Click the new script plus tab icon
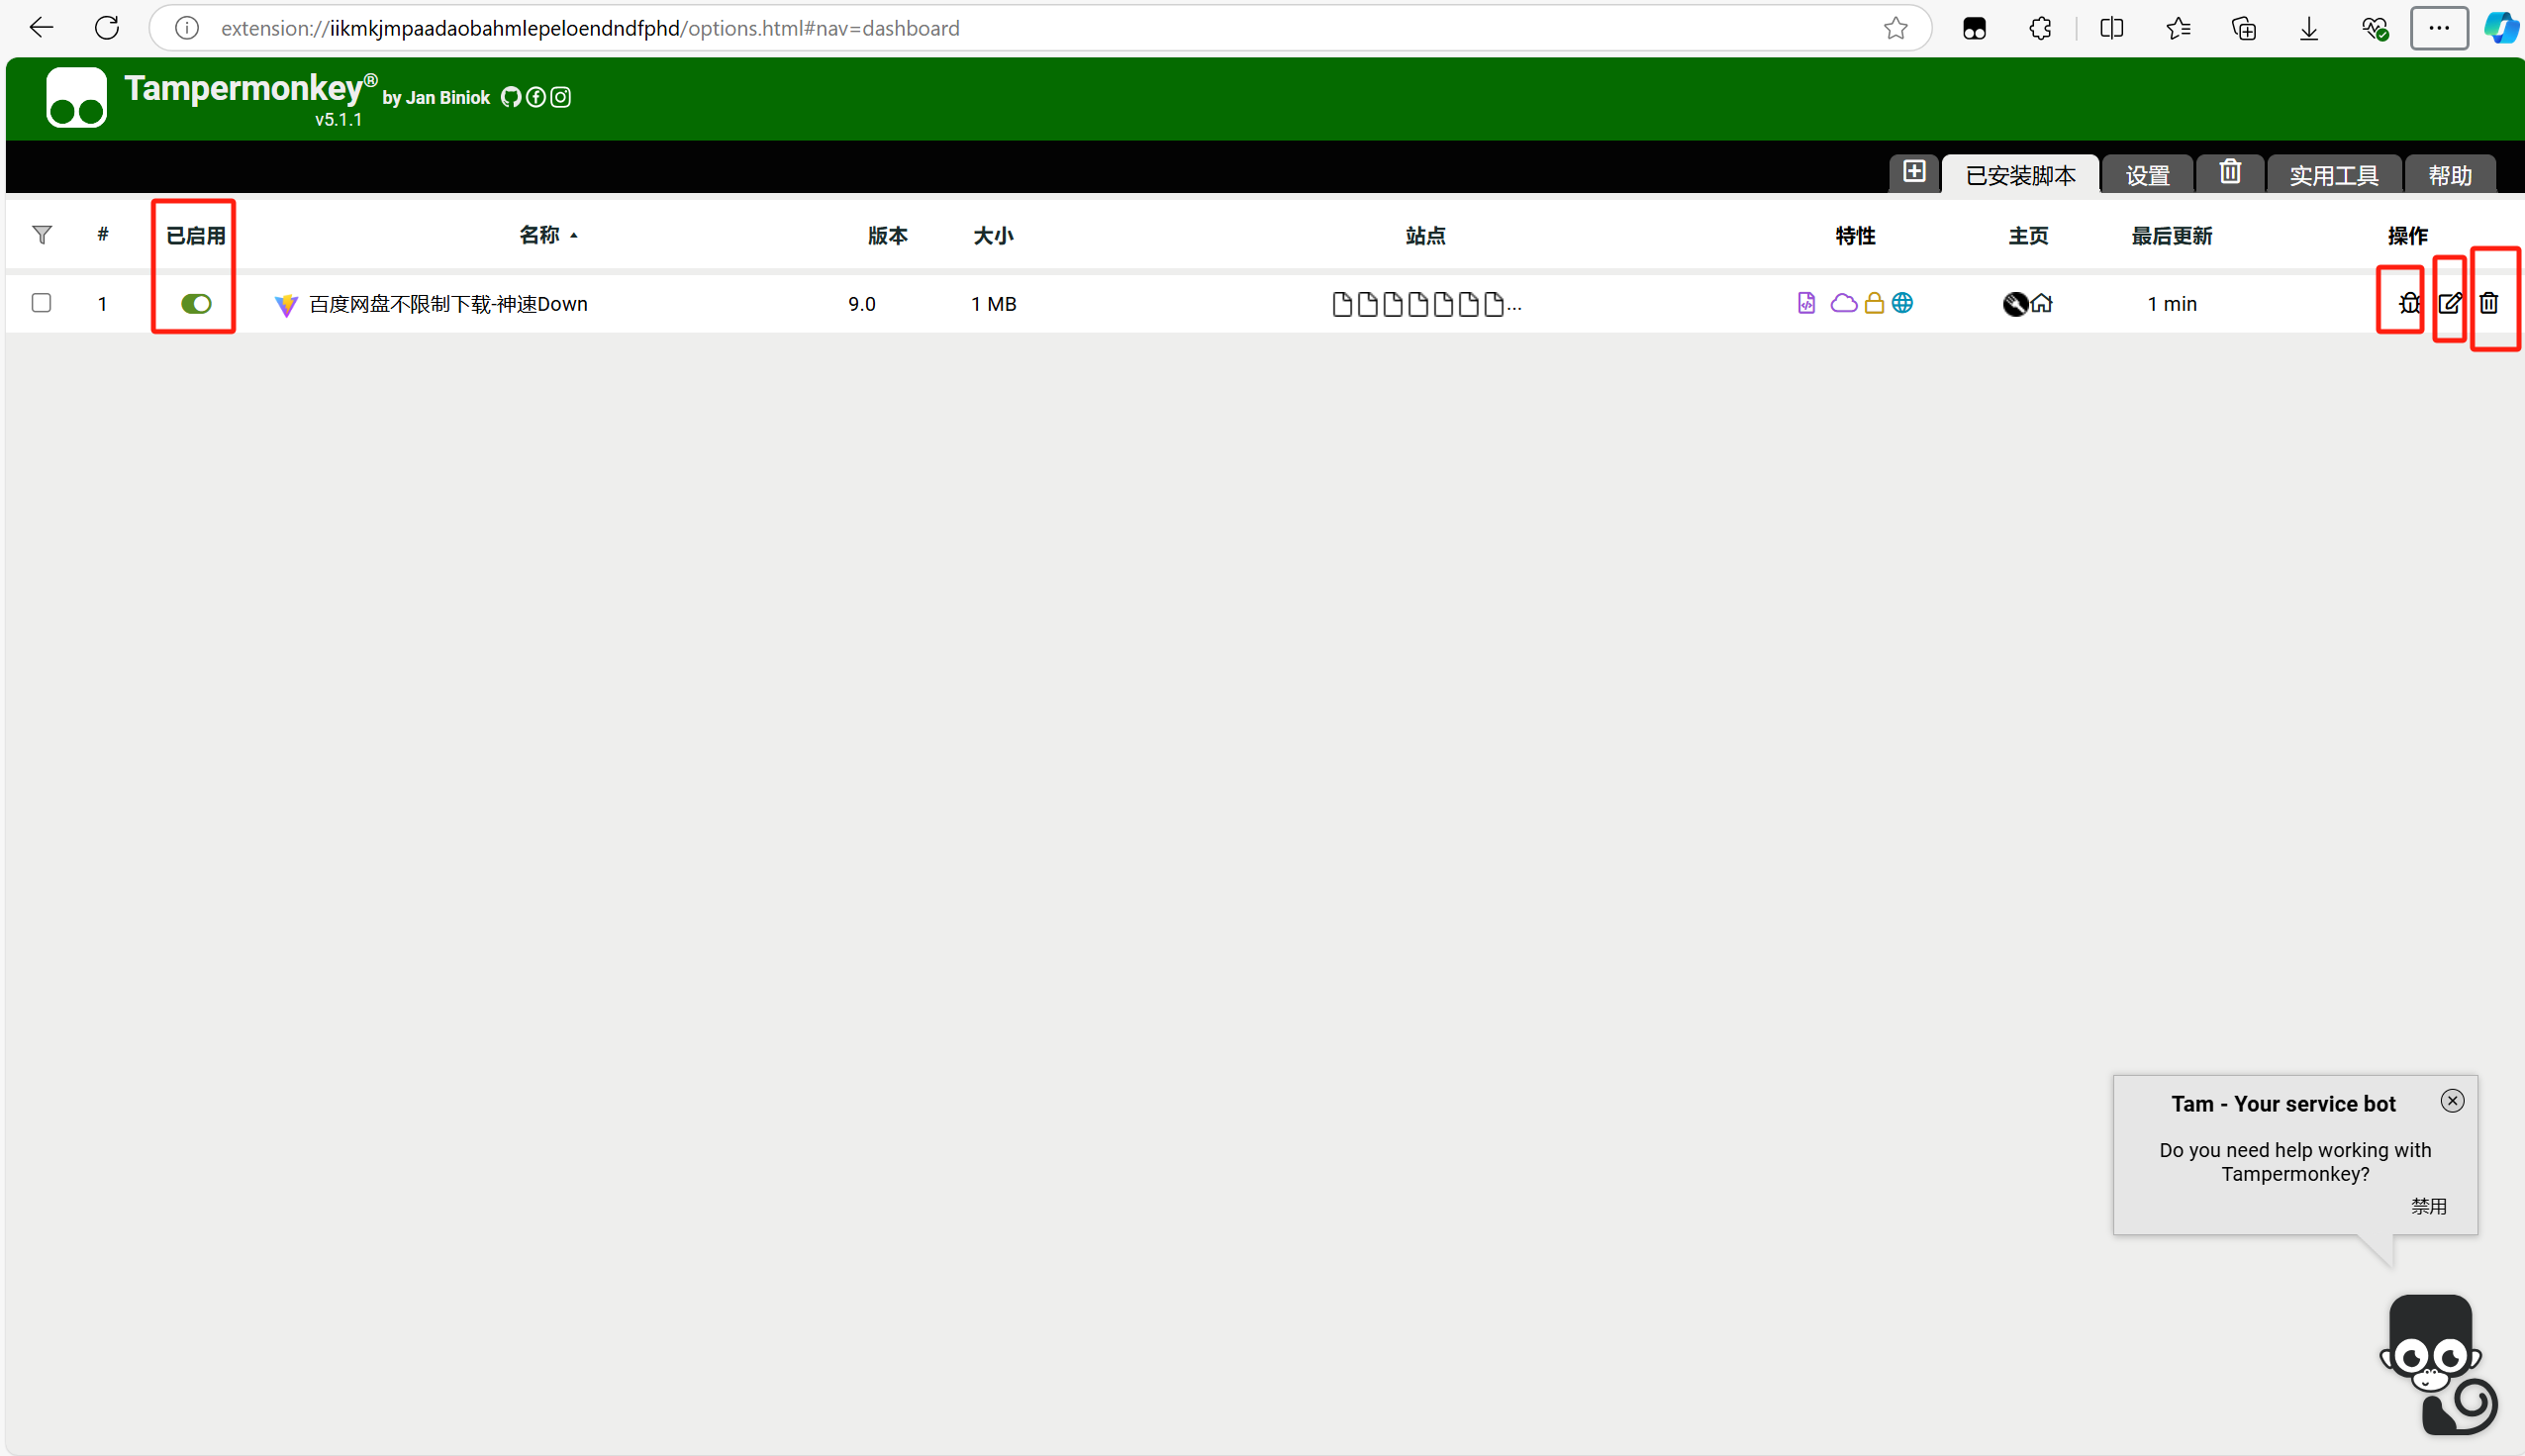The height and width of the screenshot is (1456, 2525). coord(1914,172)
